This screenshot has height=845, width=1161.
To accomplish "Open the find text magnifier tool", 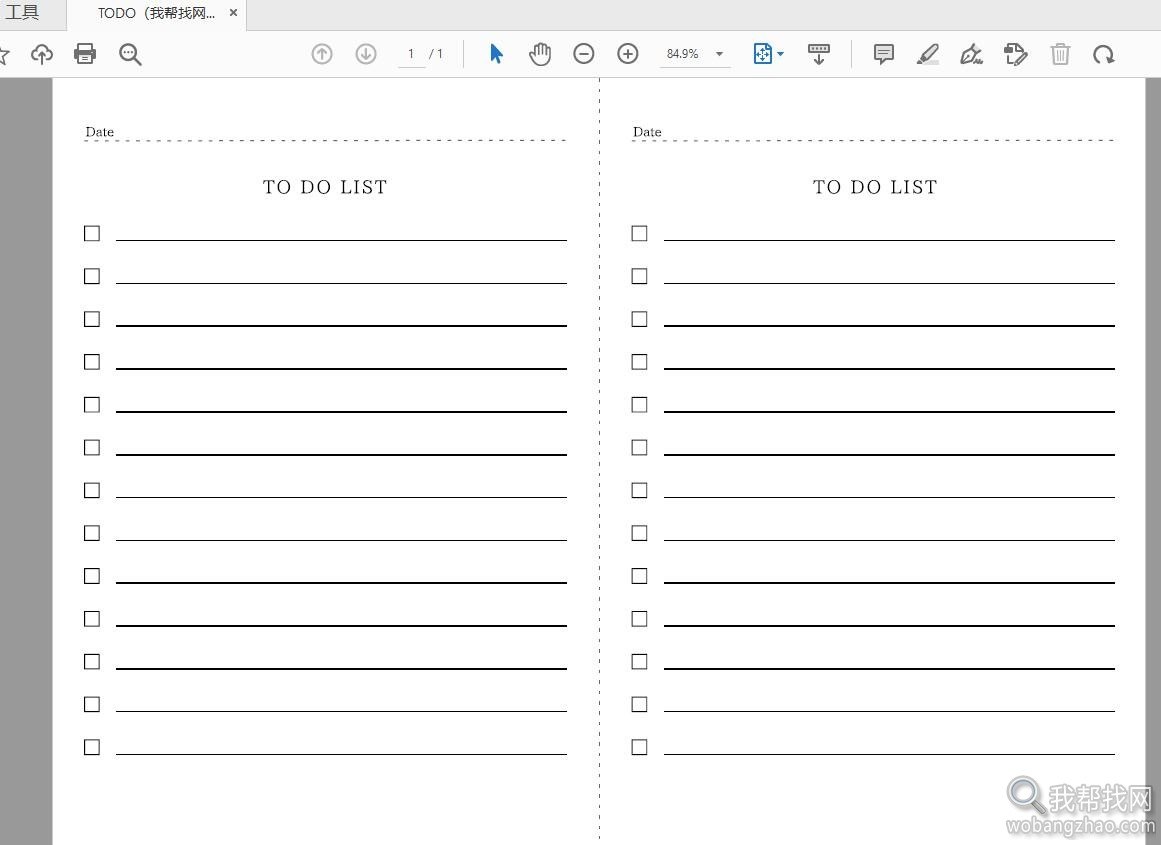I will [x=130, y=54].
